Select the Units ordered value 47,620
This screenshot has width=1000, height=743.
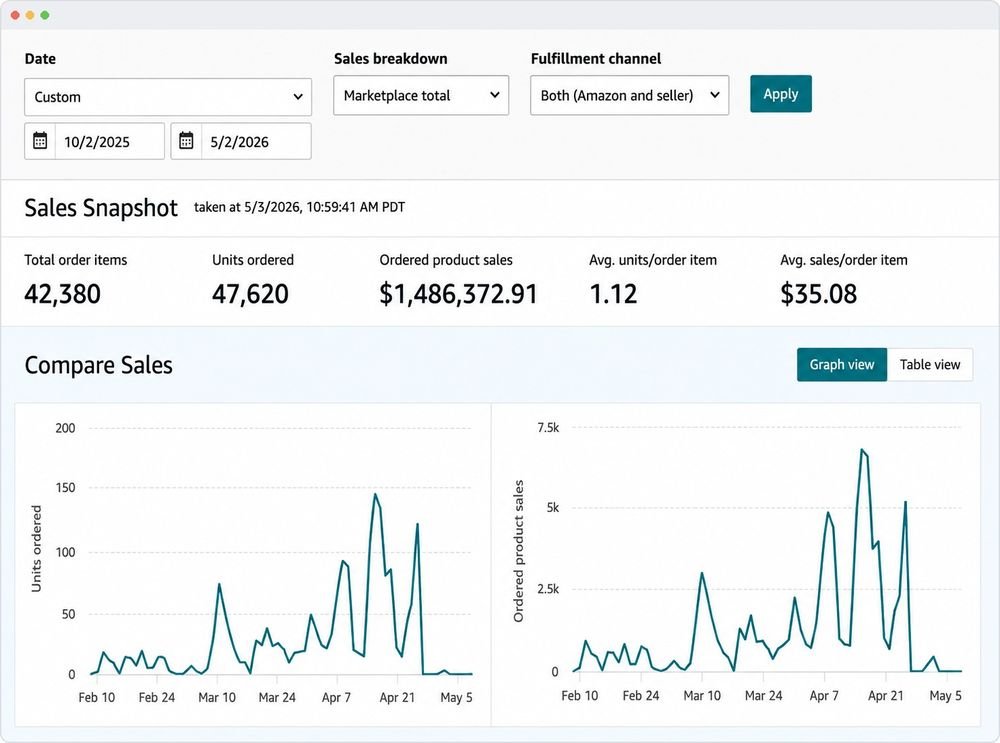tap(251, 294)
